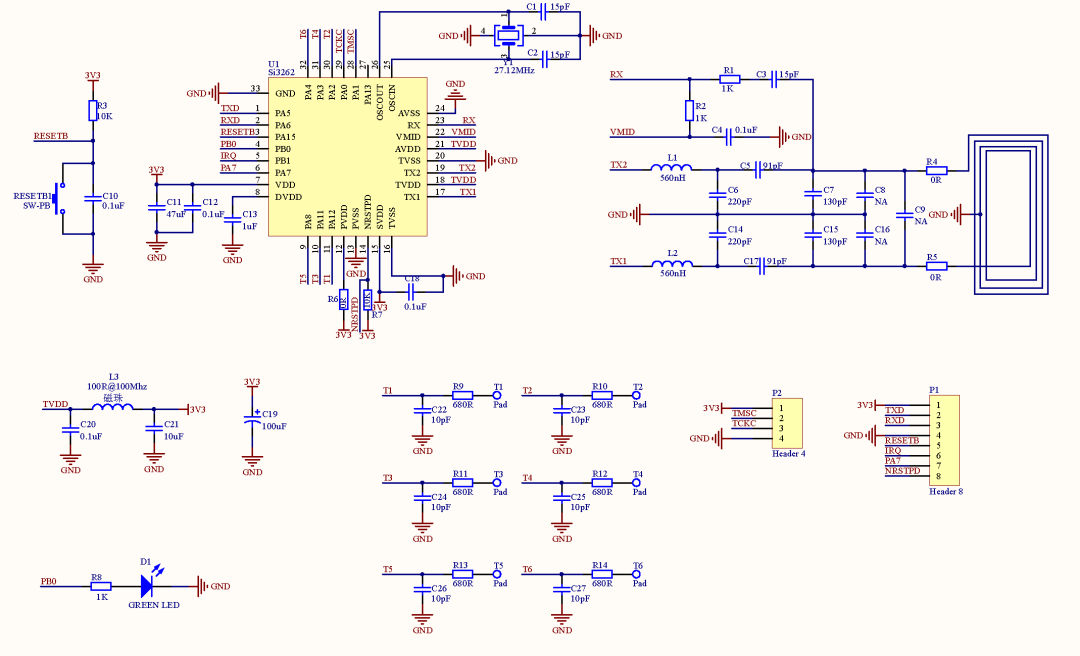Click the T1 Pad test point circle
This screenshot has width=1080, height=656.
pyautogui.click(x=497, y=396)
